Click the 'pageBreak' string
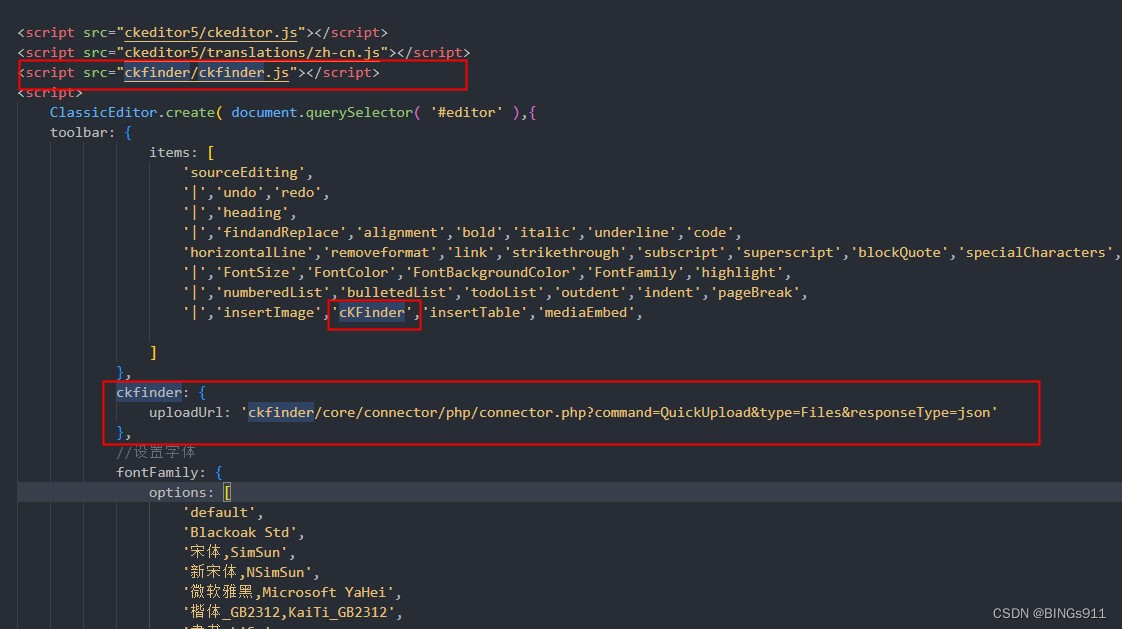 755,293
